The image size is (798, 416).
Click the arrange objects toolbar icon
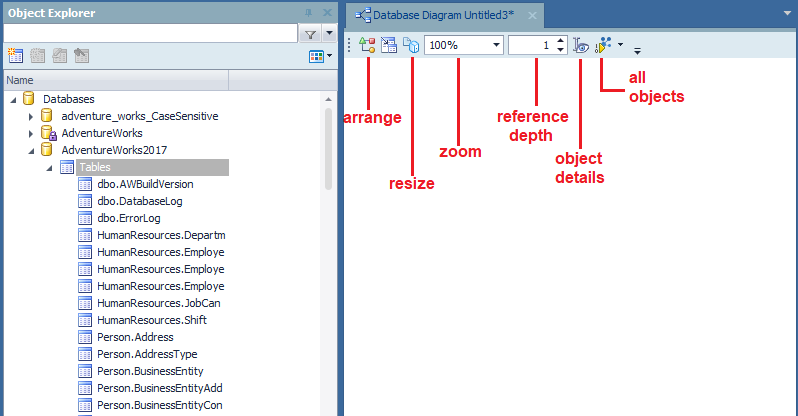click(x=367, y=45)
